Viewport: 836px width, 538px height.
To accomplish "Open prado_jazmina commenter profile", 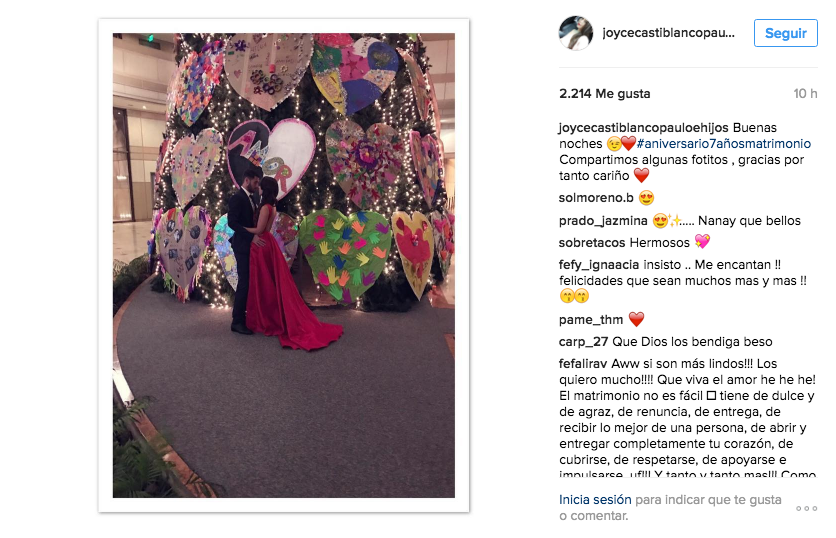I will [x=603, y=221].
